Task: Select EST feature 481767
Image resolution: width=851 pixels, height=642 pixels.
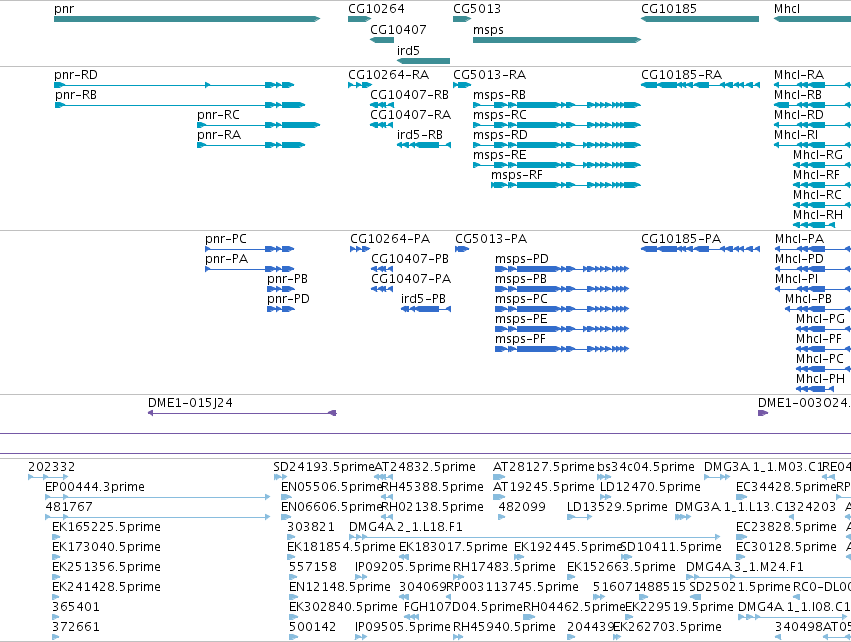Action: click(157, 517)
